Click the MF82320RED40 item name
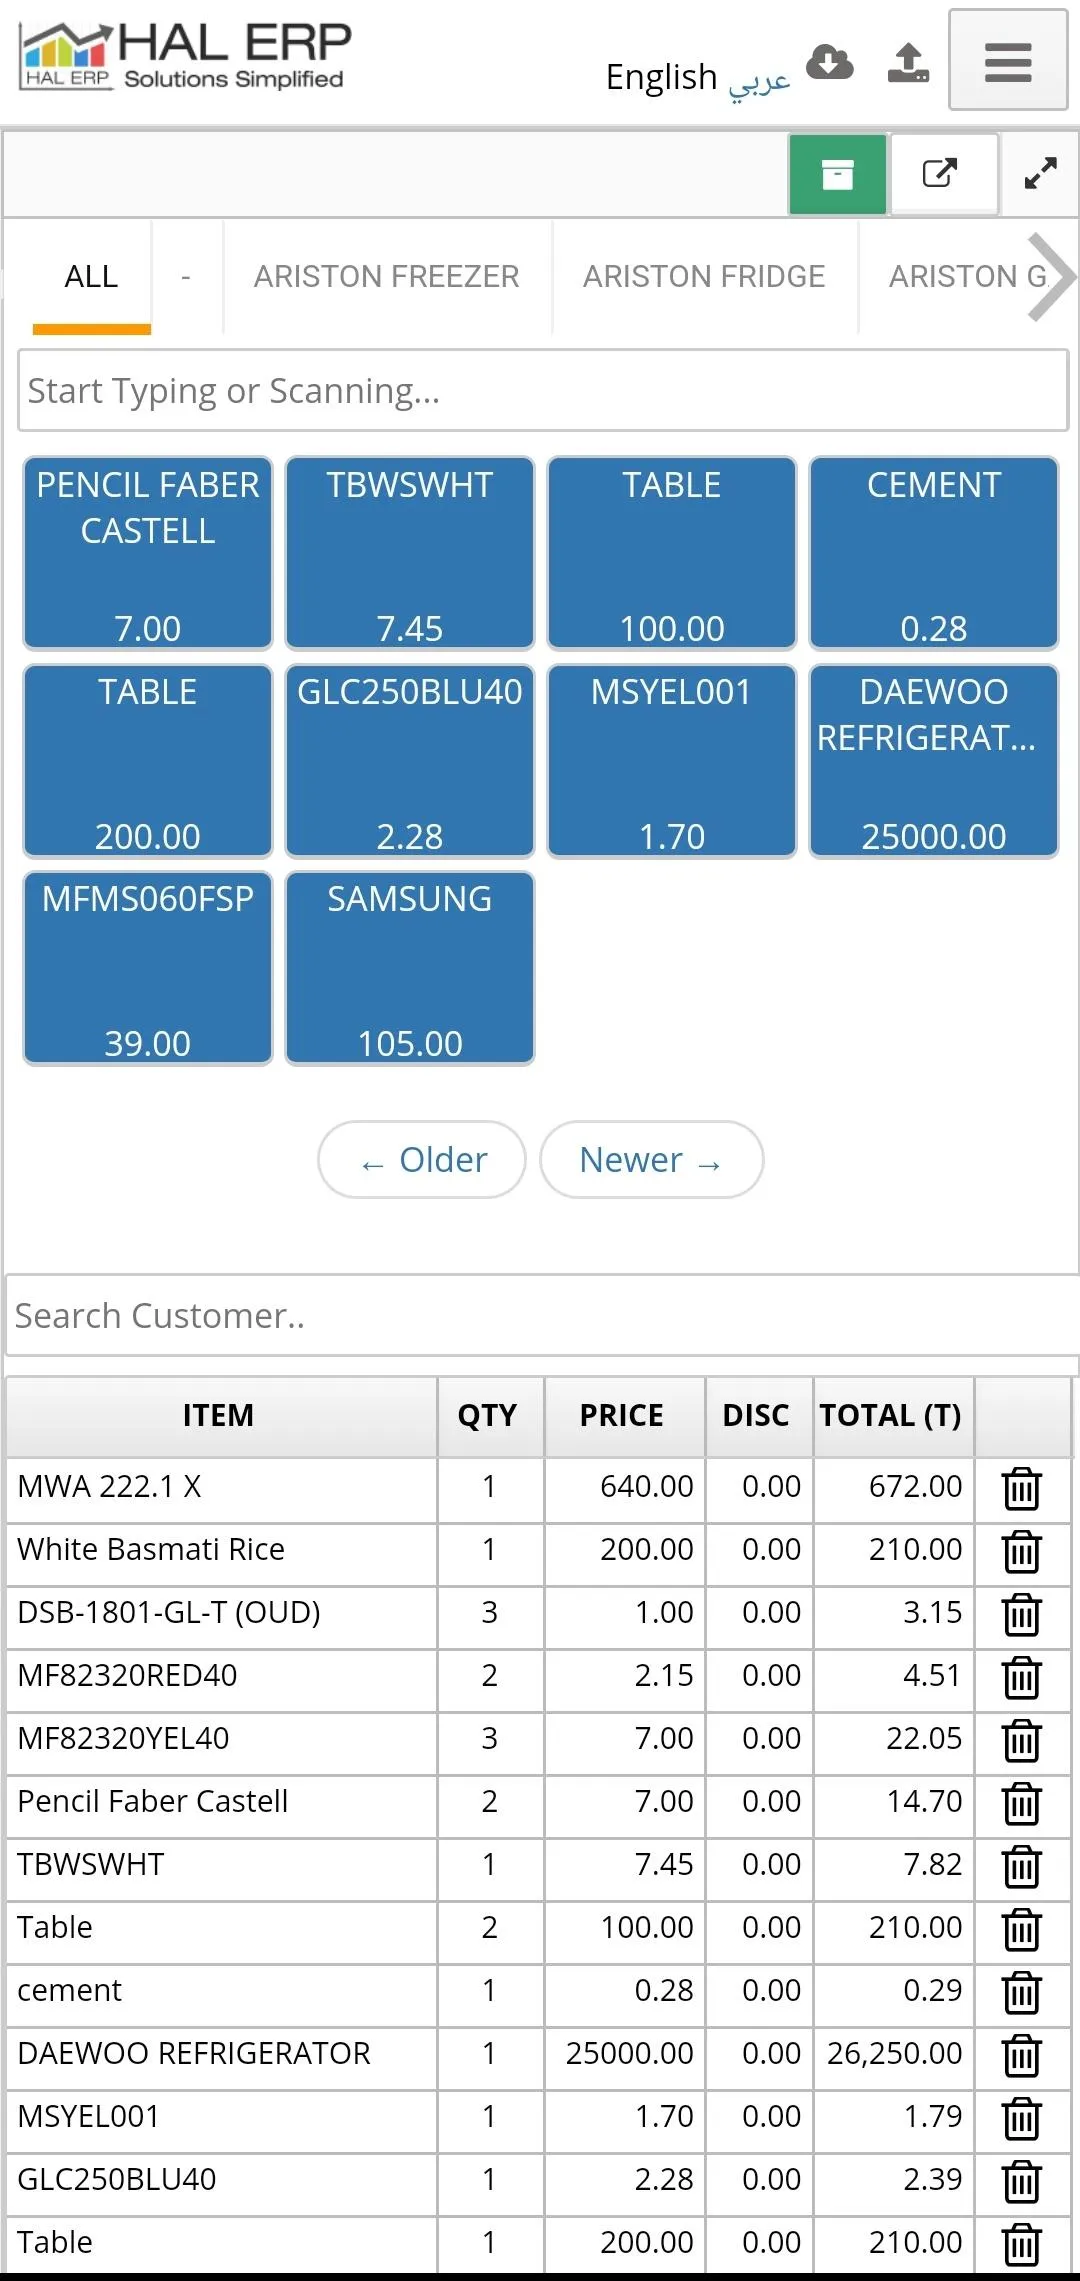Viewport: 1080px width, 2281px height. tap(127, 1676)
